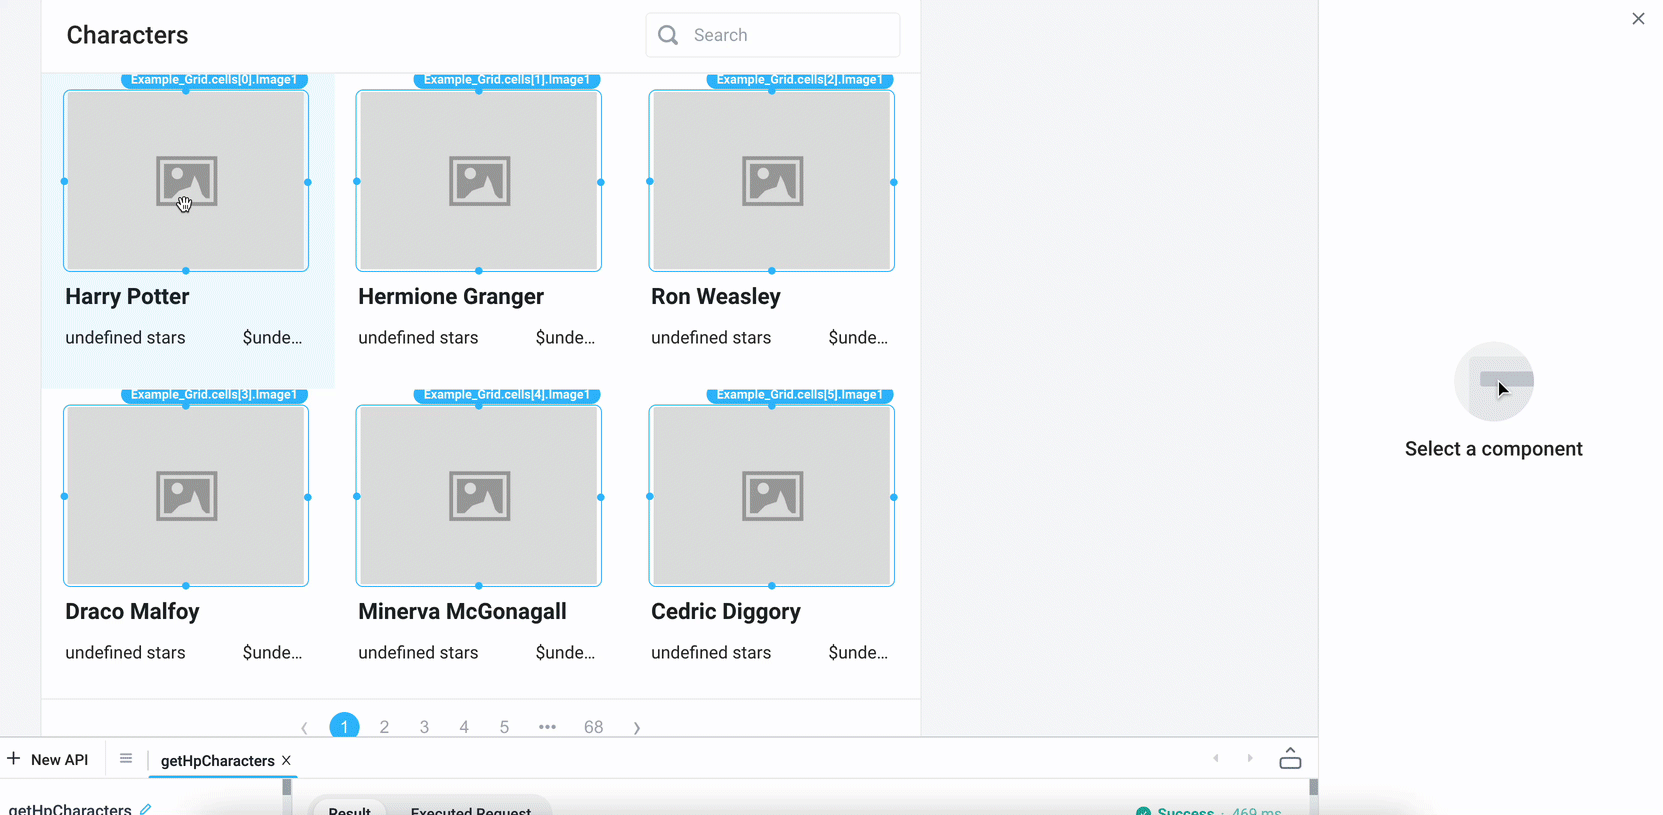Viewport: 1663px width, 815px height.
Task: Click the '$unde...' price in Harry Potter card
Action: tap(272, 338)
